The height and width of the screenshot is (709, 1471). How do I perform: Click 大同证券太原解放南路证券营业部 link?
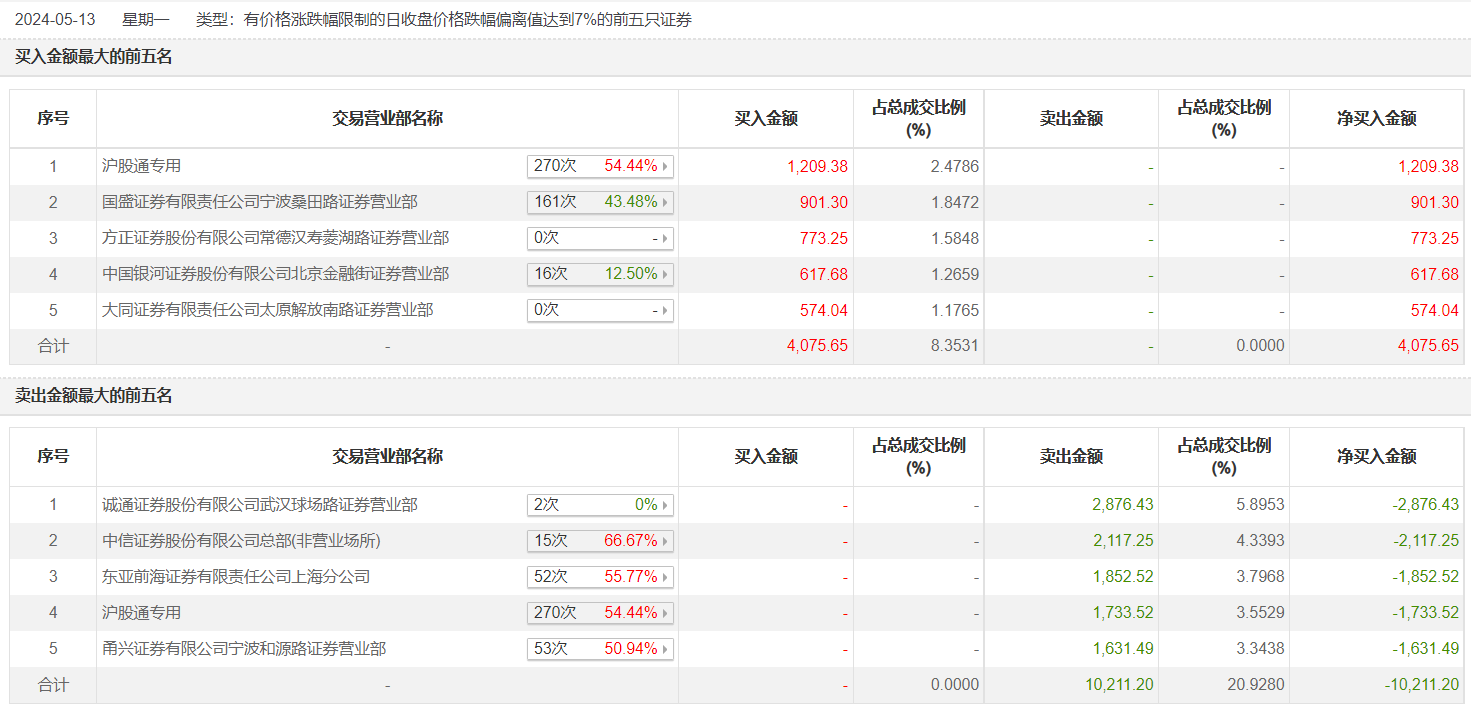268,310
